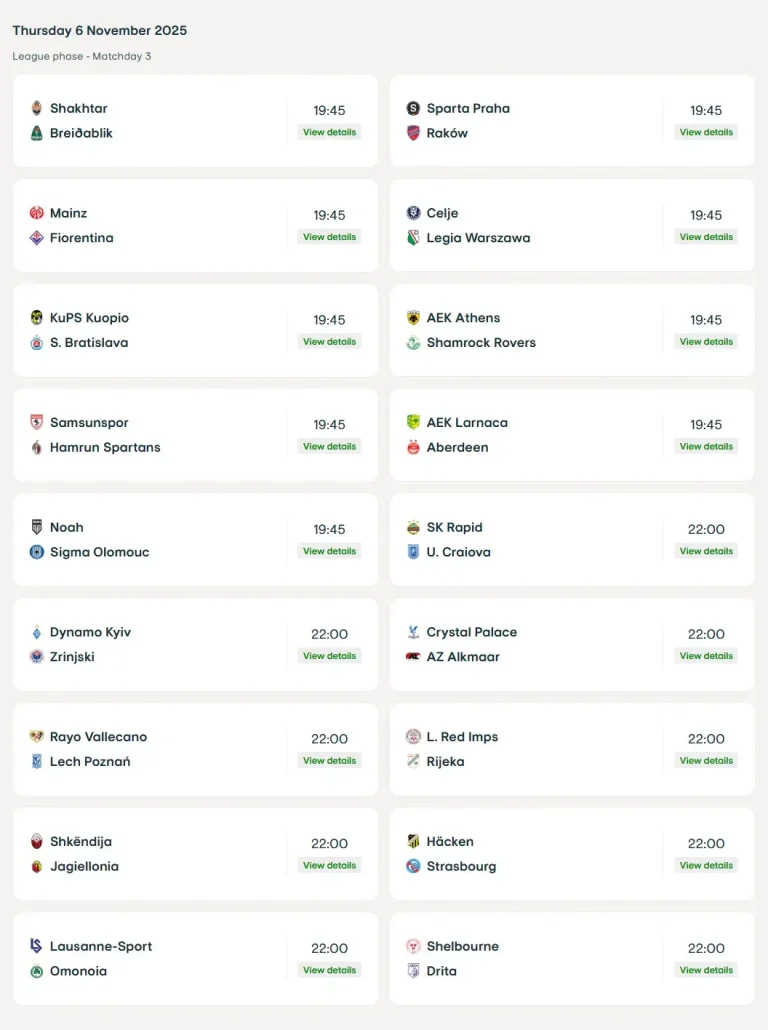Viewport: 768px width, 1030px height.
Task: Click the Legia Warszawa club crest
Action: 413,238
